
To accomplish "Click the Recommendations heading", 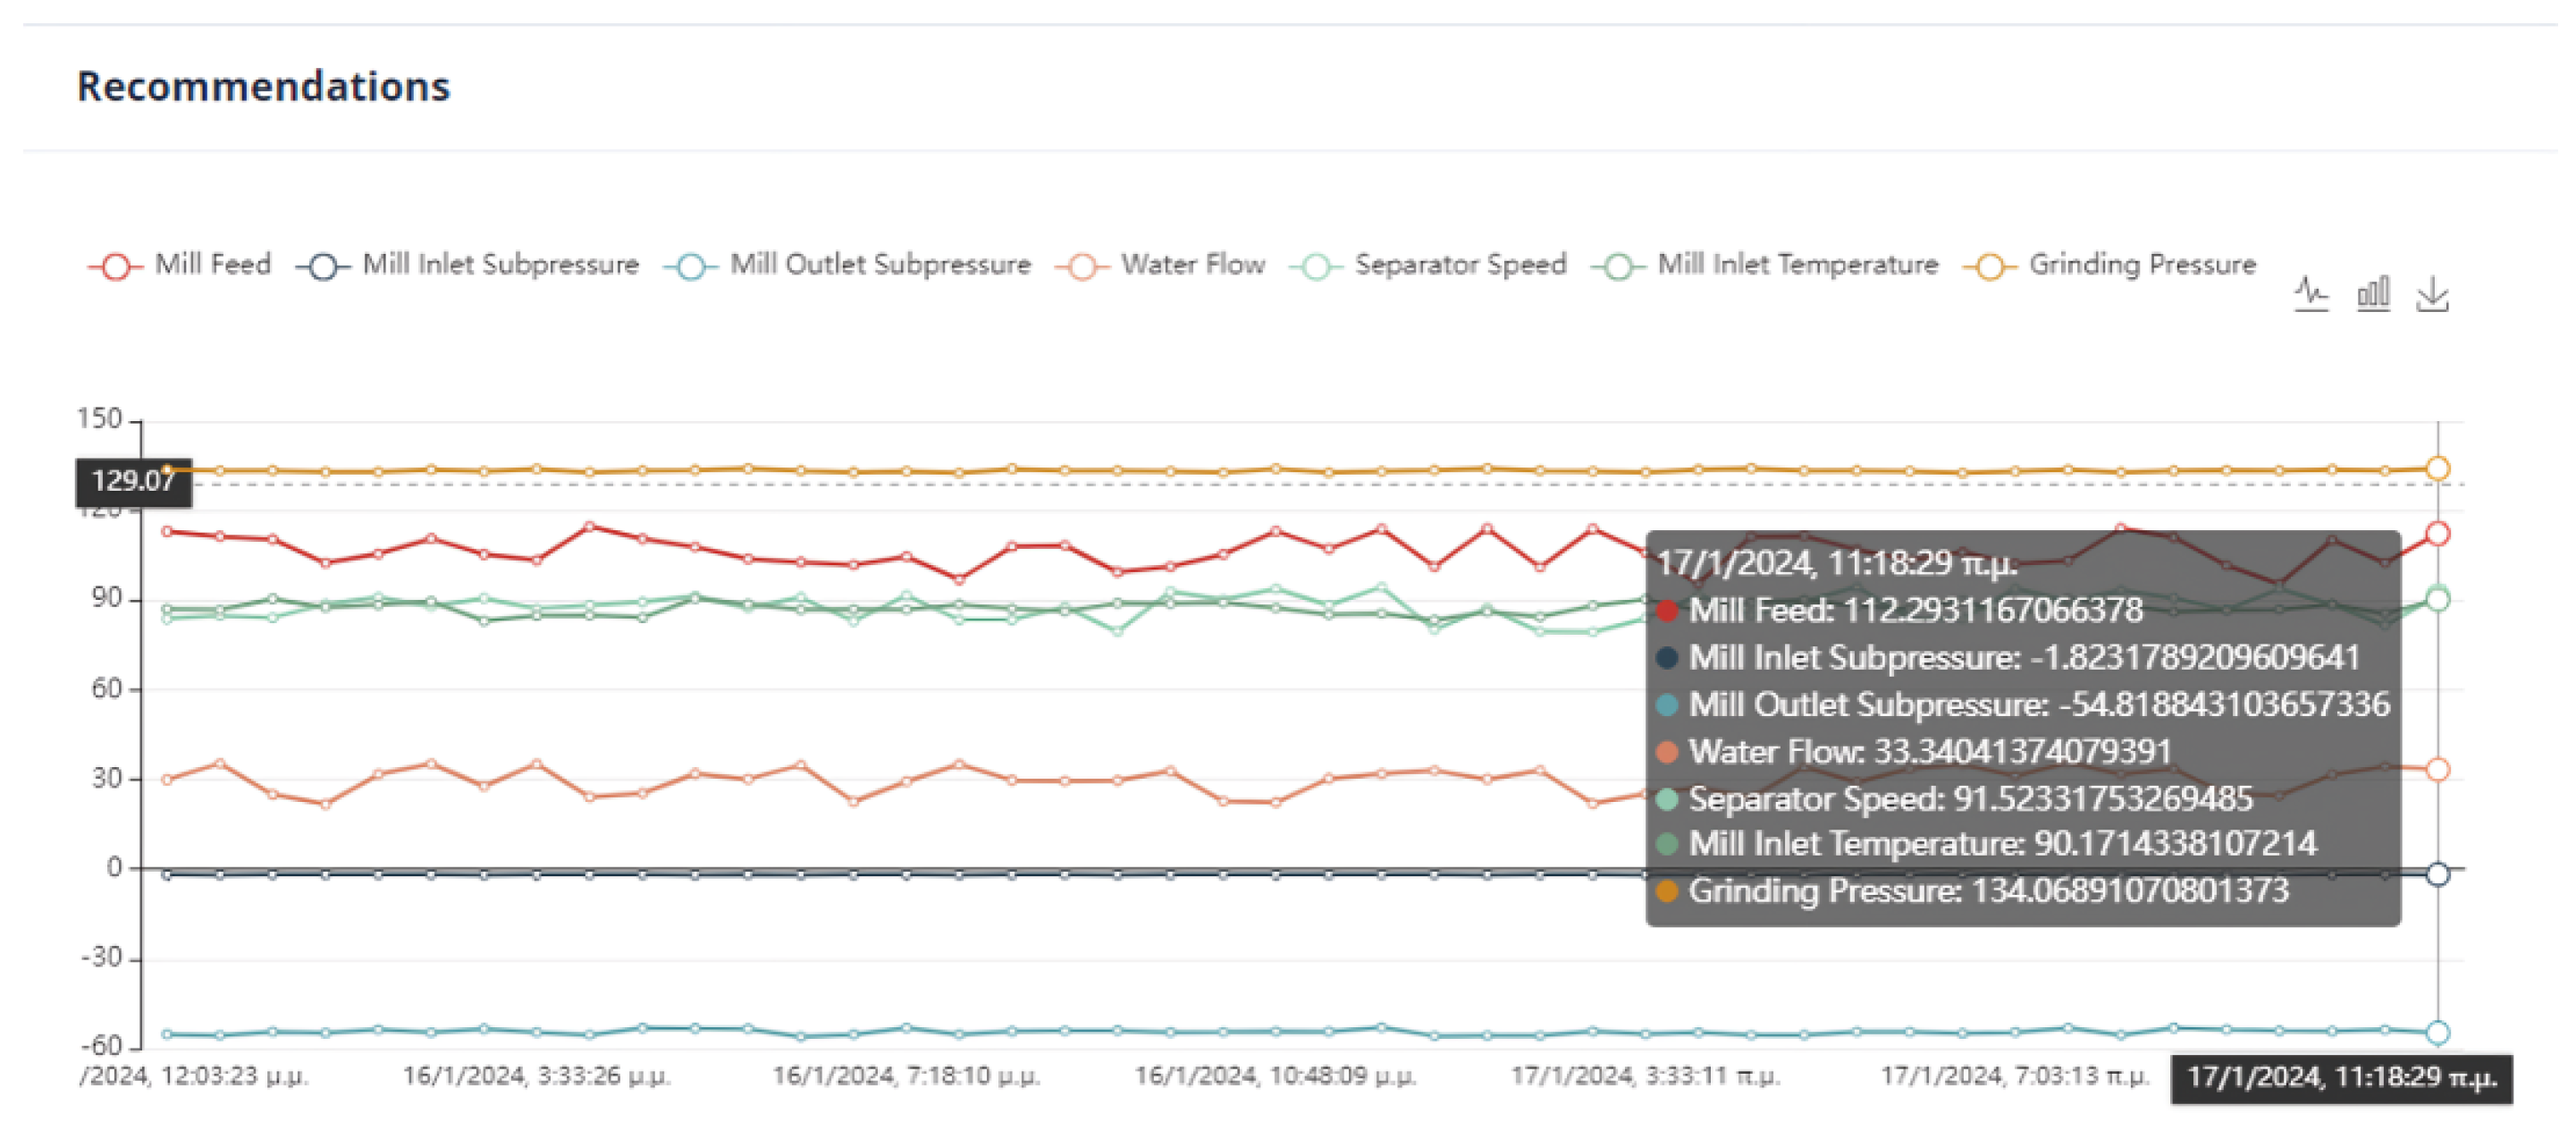I will point(264,87).
